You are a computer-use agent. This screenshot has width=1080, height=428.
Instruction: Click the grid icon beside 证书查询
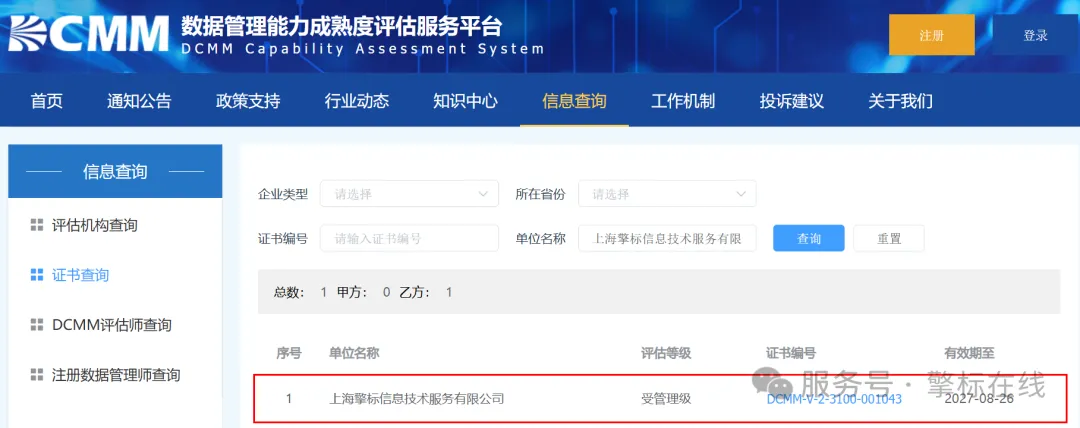pos(37,275)
